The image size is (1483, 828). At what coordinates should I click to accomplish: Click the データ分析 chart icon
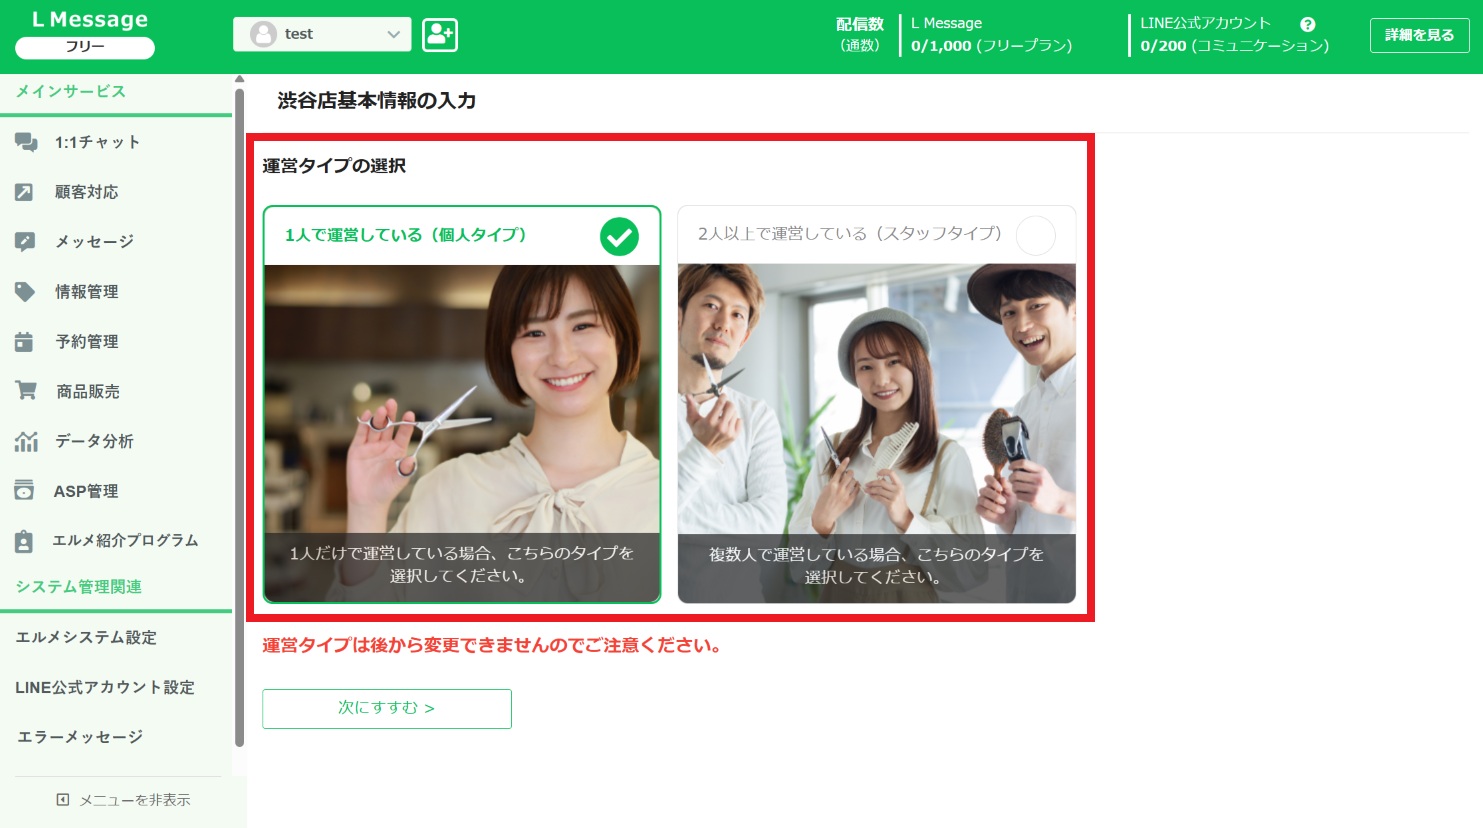(26, 441)
